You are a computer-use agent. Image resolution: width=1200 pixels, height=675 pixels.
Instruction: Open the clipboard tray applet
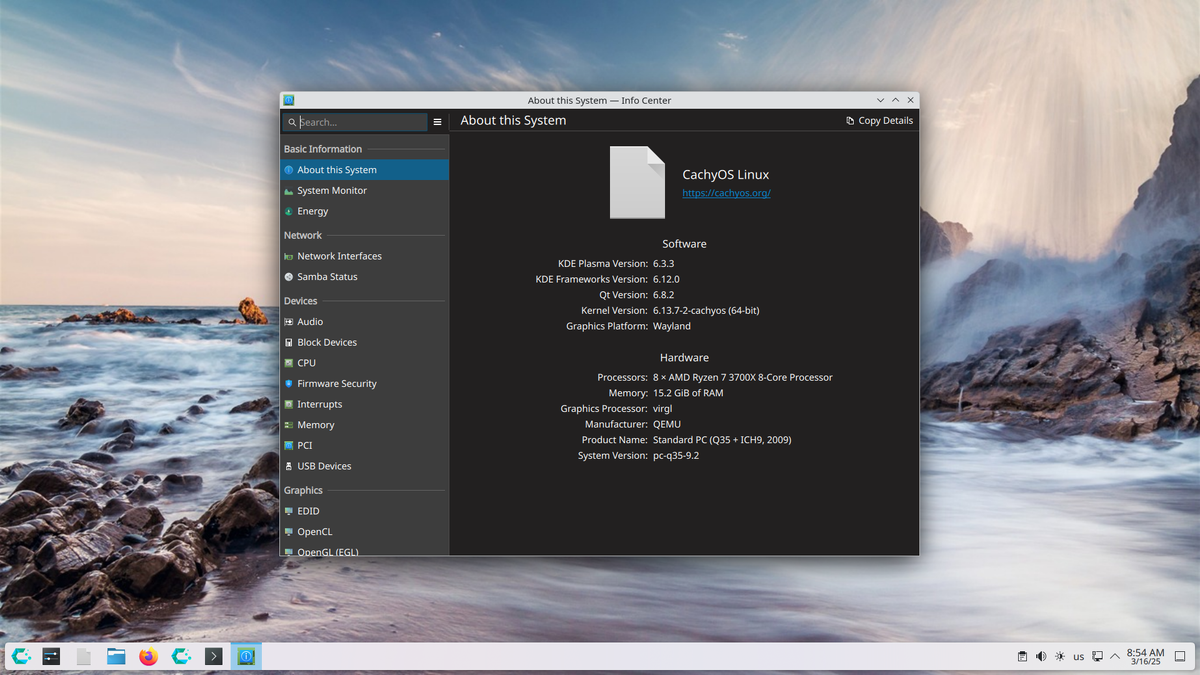[1022, 657]
